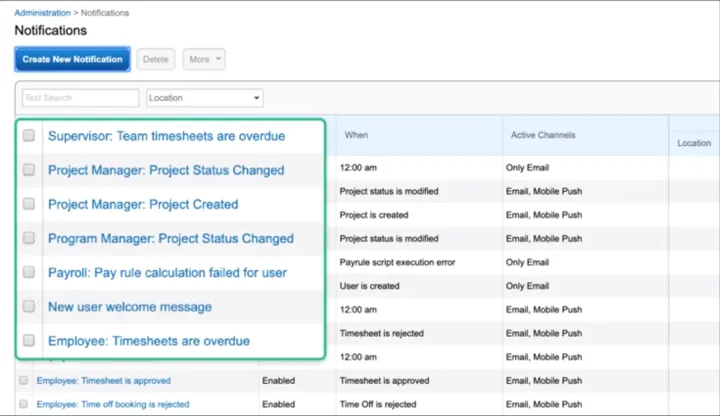This screenshot has width=720, height=416.
Task: Check the Employee: Timesheet is approved box
Action: [23, 380]
